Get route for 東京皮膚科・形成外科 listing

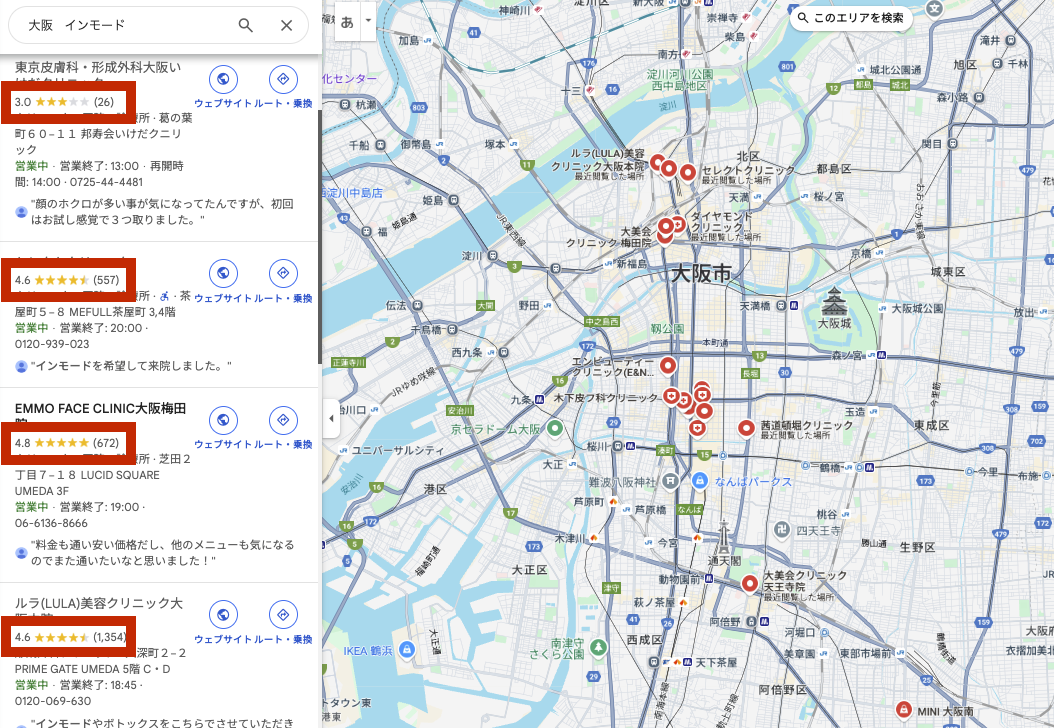[283, 79]
